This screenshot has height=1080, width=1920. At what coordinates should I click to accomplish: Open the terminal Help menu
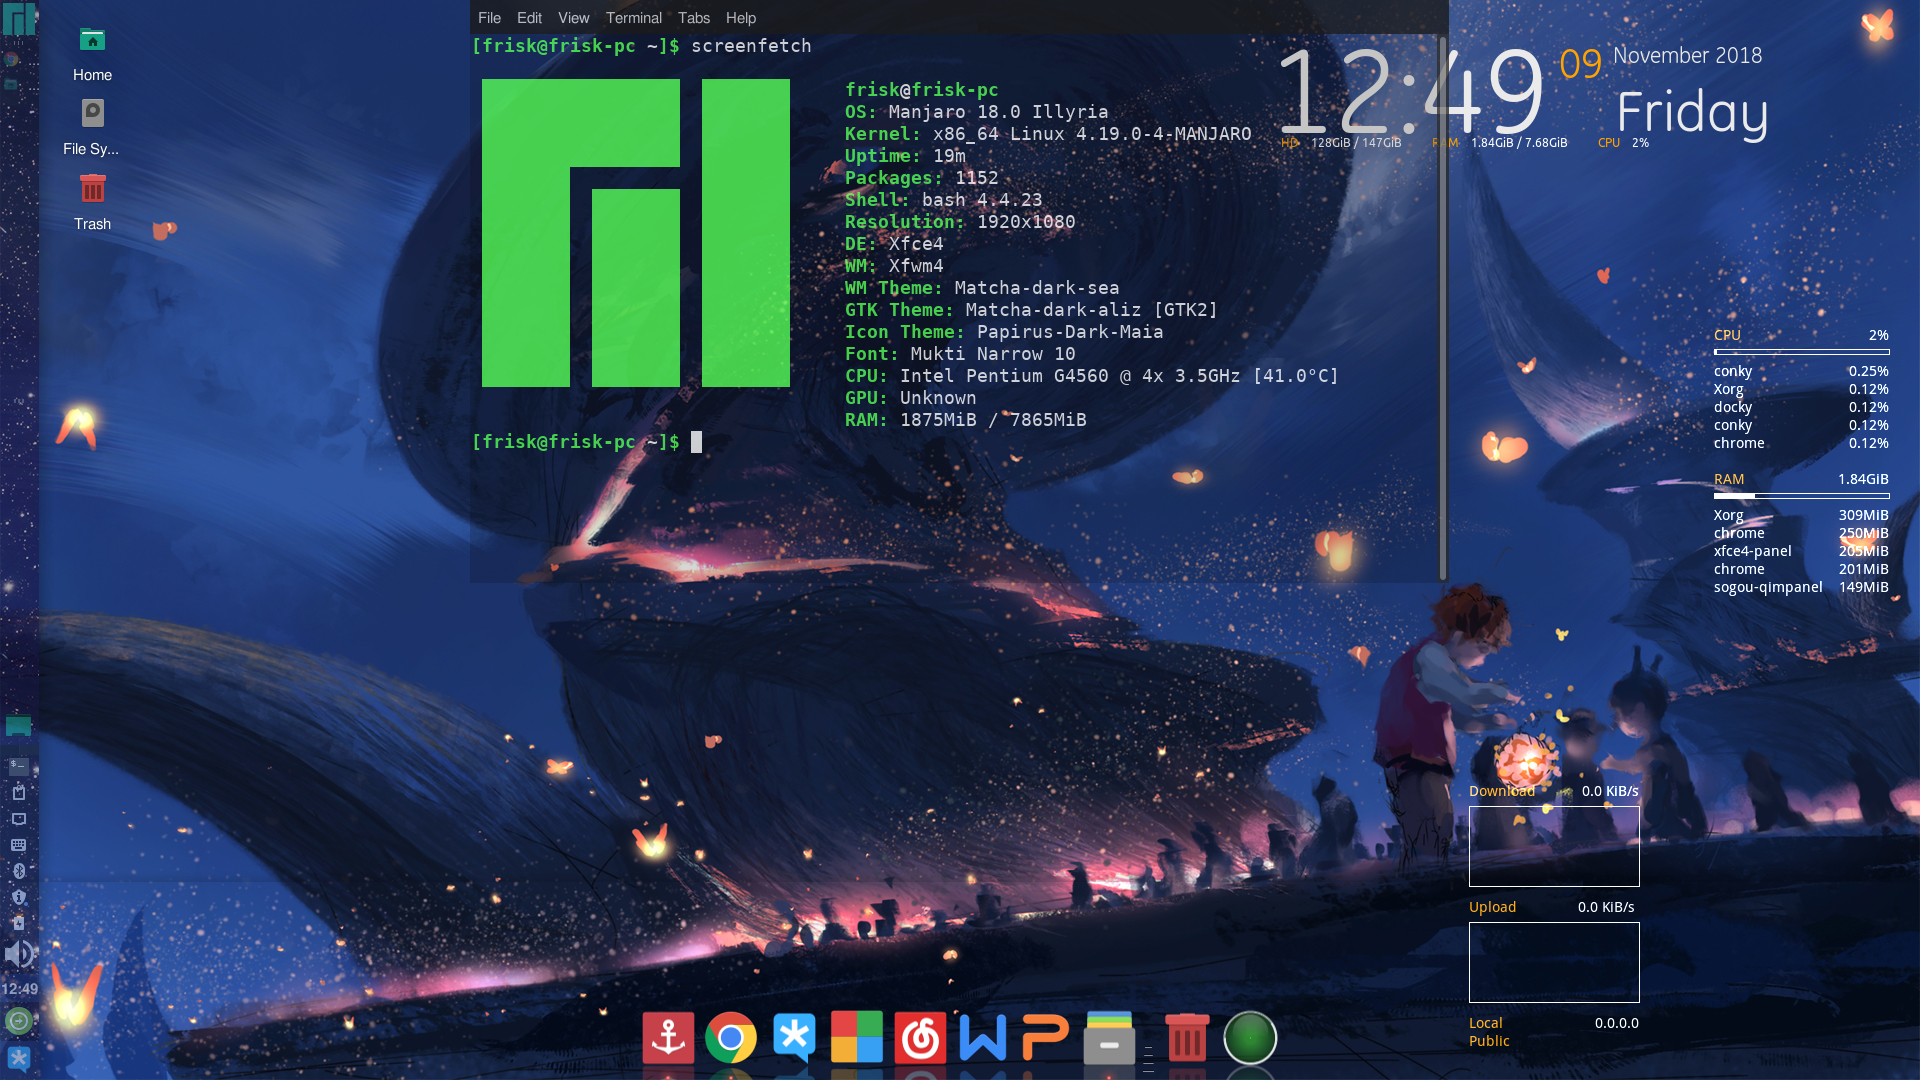pos(740,18)
